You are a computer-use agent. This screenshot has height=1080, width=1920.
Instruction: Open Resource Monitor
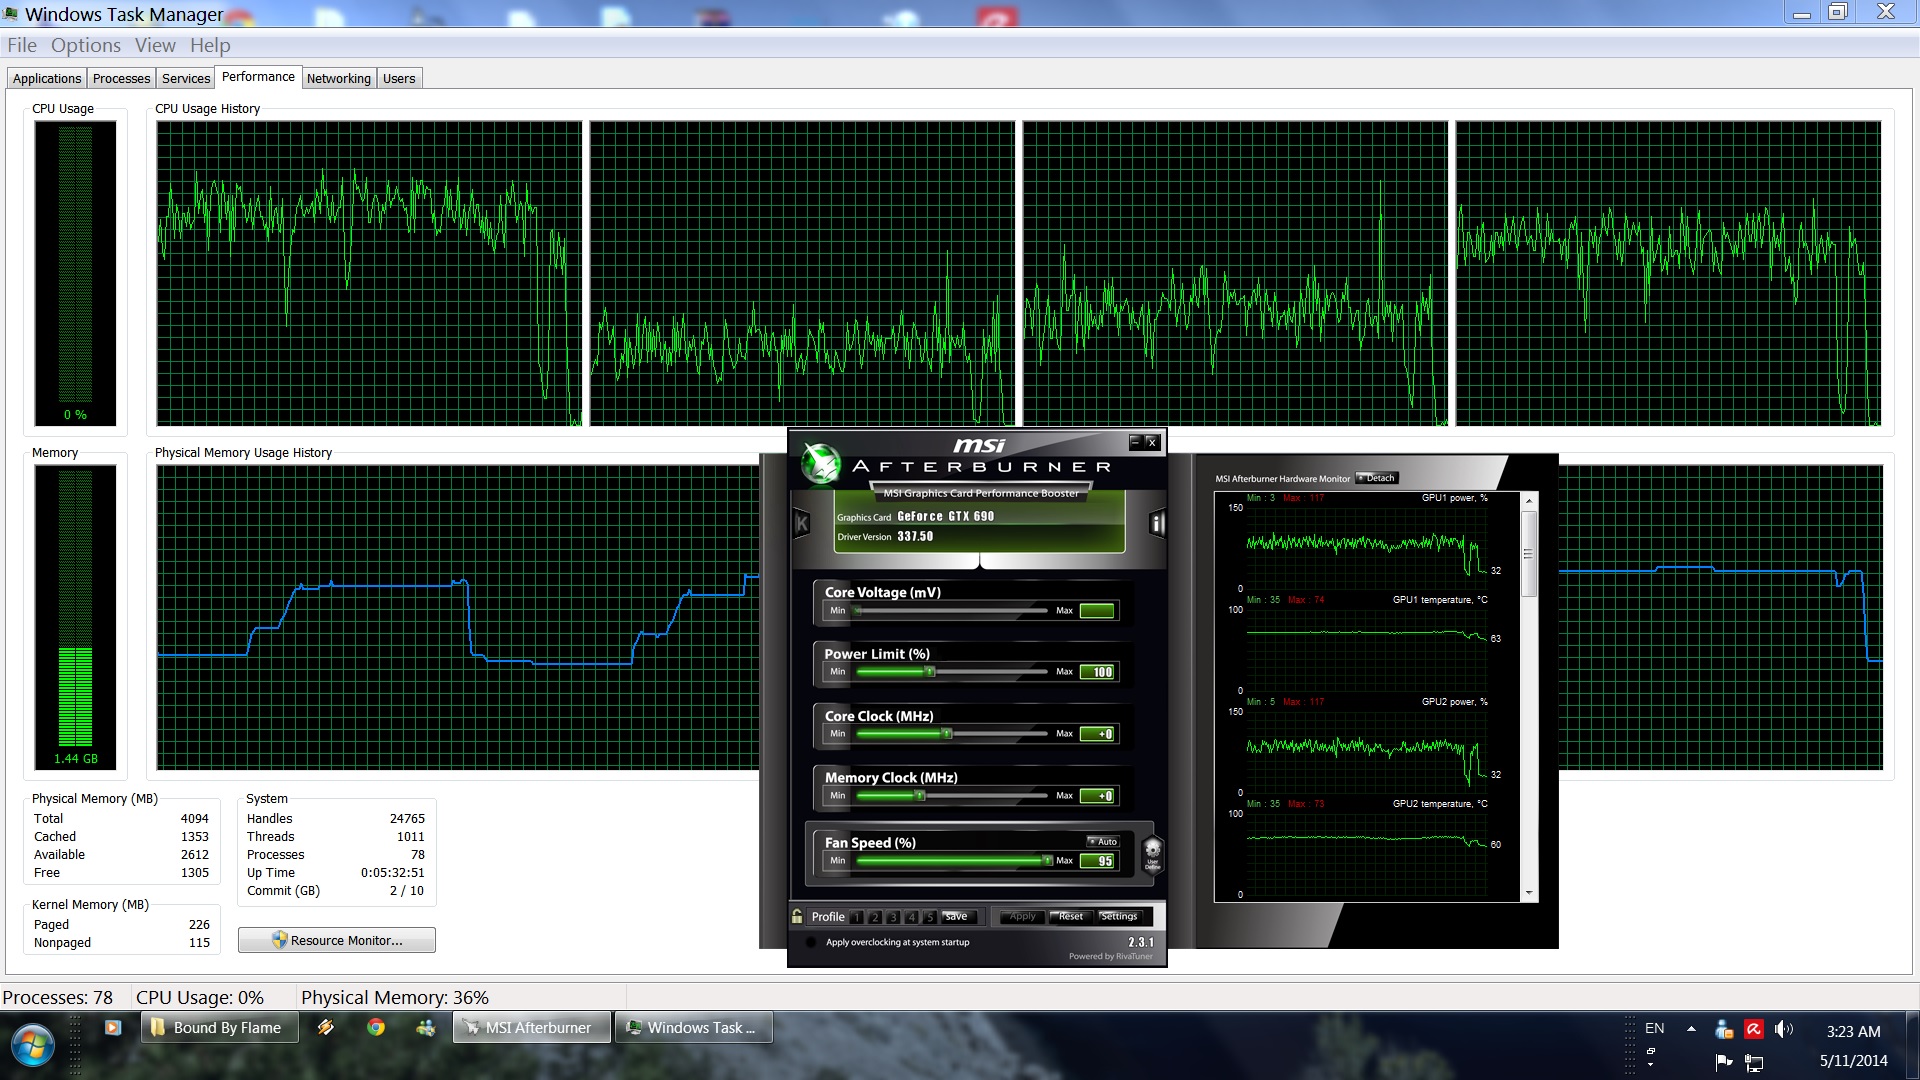coord(336,940)
